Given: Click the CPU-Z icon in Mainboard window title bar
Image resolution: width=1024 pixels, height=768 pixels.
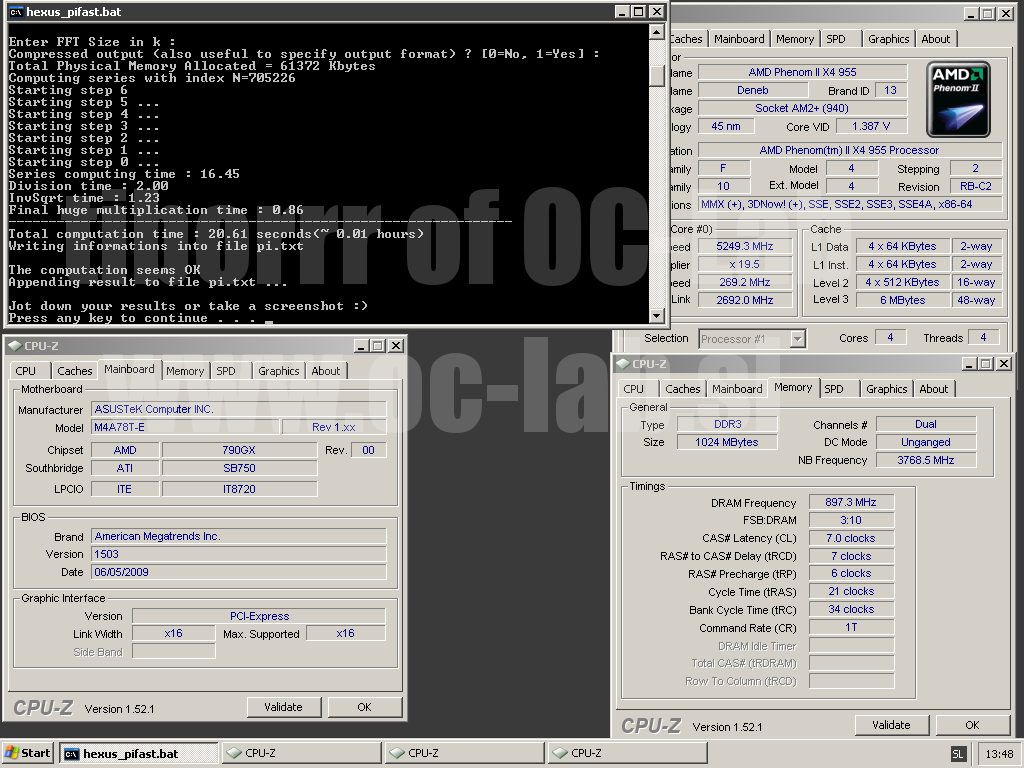Looking at the screenshot, I should pos(14,345).
